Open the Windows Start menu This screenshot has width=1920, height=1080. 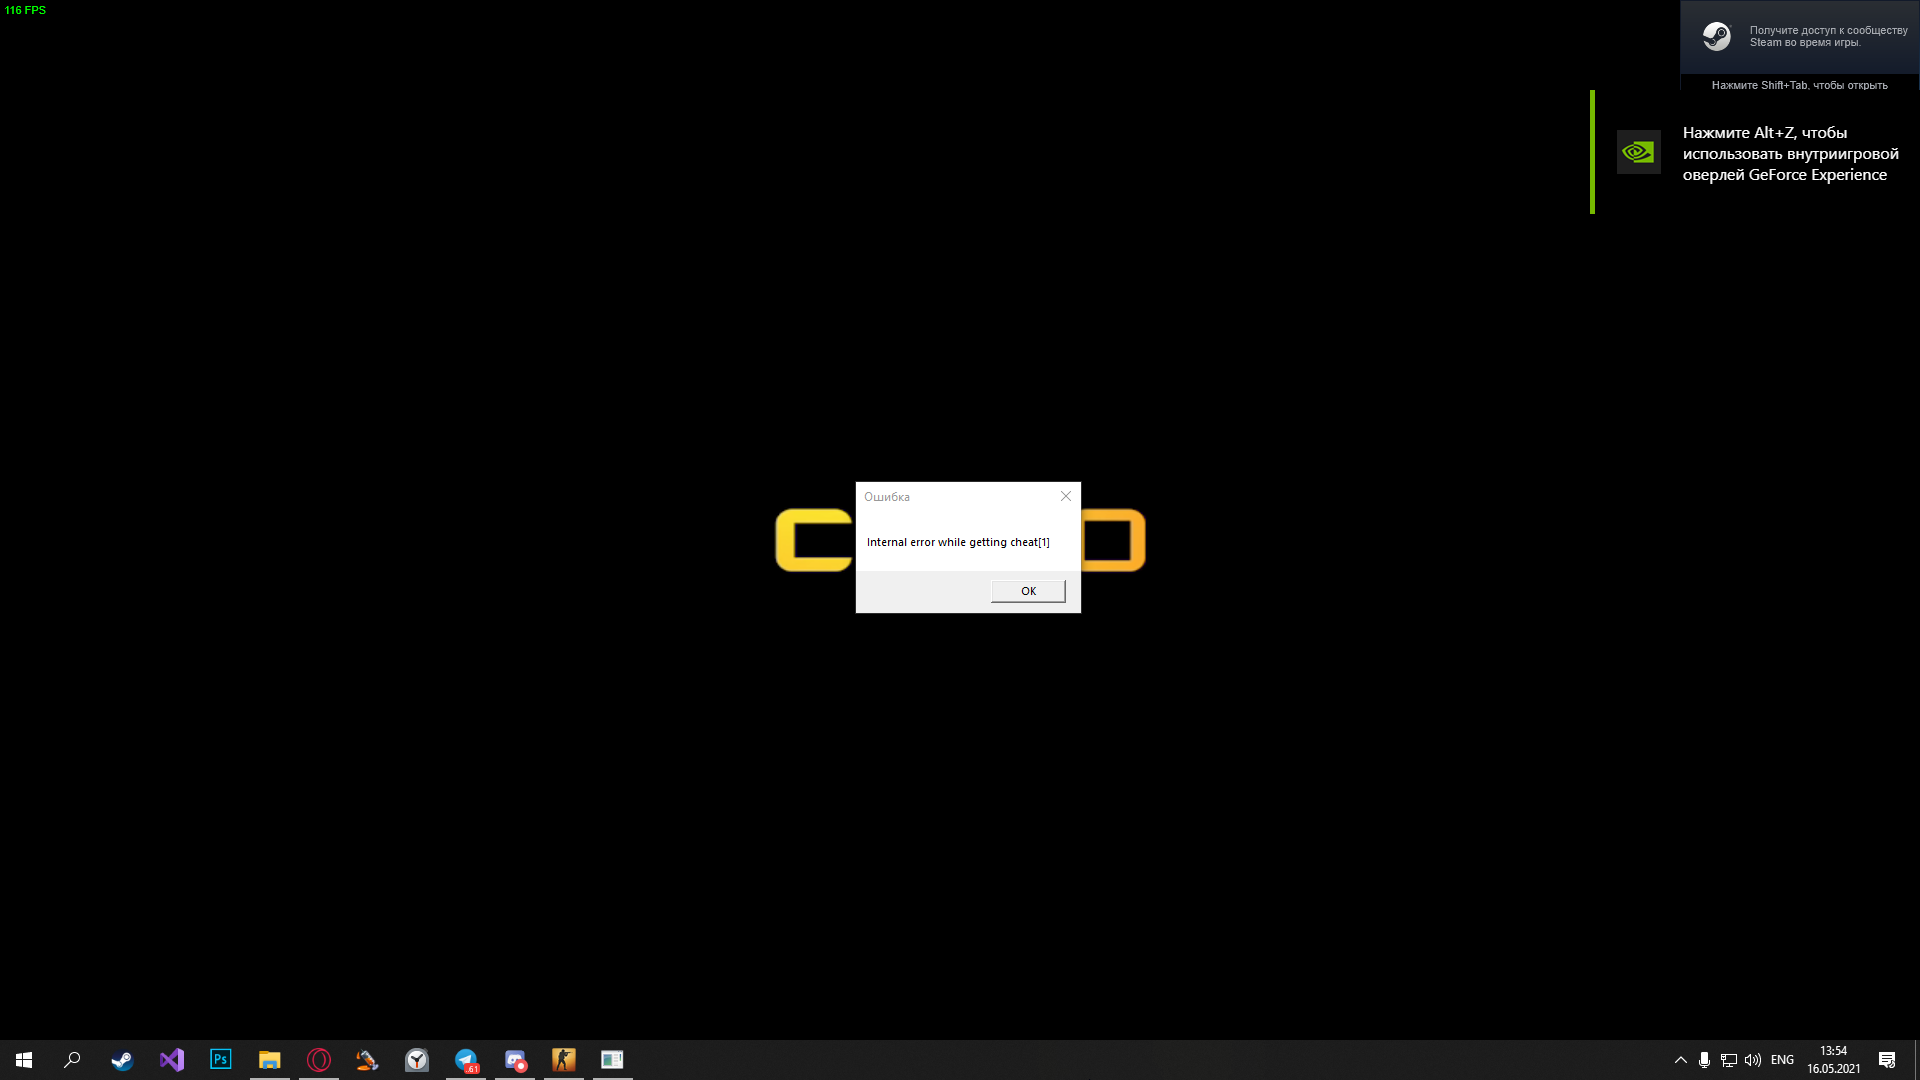[24, 1060]
